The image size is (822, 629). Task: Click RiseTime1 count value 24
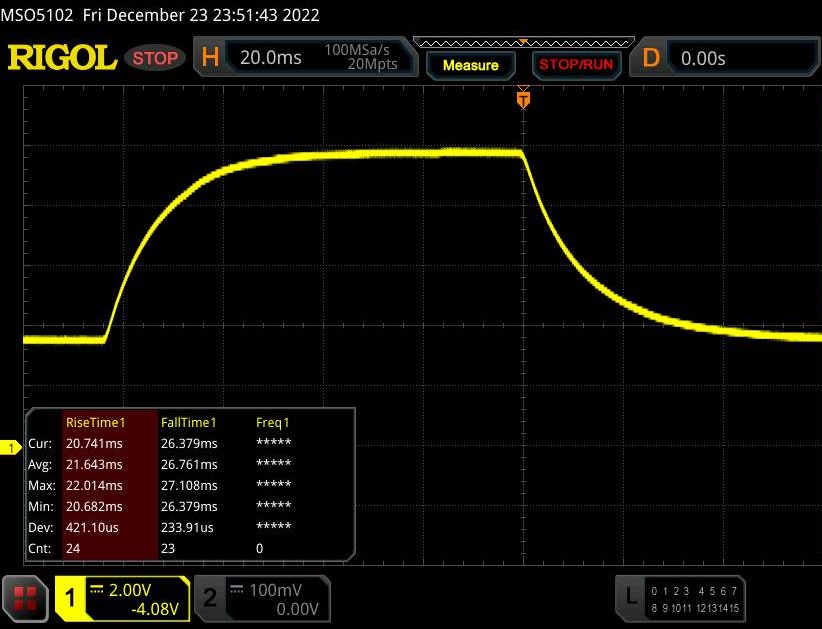point(73,548)
